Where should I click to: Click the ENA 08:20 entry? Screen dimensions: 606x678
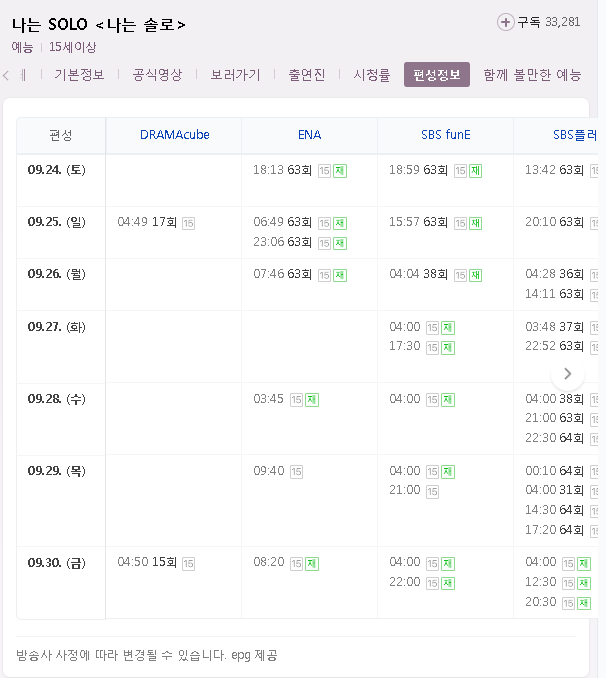point(269,562)
